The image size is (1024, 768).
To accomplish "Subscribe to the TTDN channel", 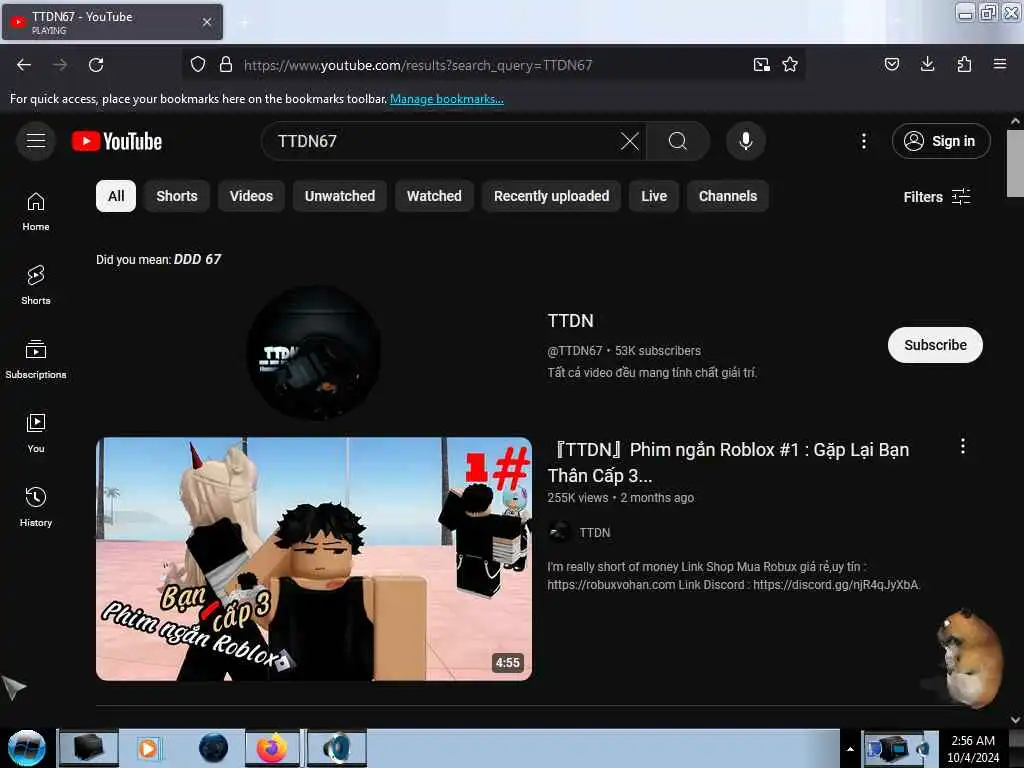I will point(935,345).
